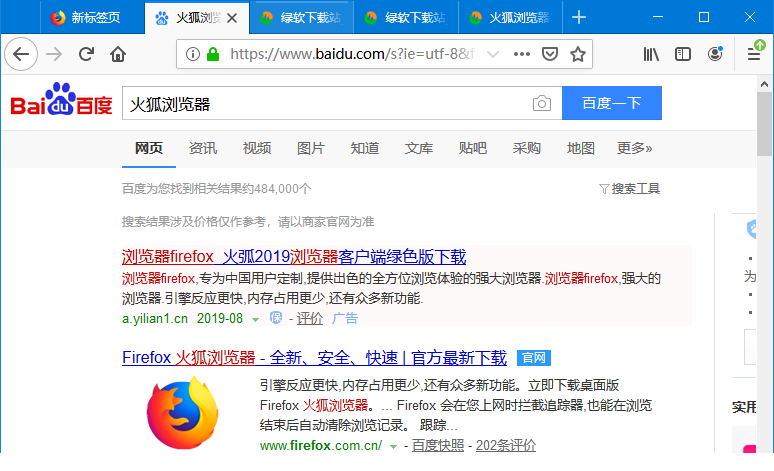Search by image using camera icon
Screen dimensions: 774x471
542,103
